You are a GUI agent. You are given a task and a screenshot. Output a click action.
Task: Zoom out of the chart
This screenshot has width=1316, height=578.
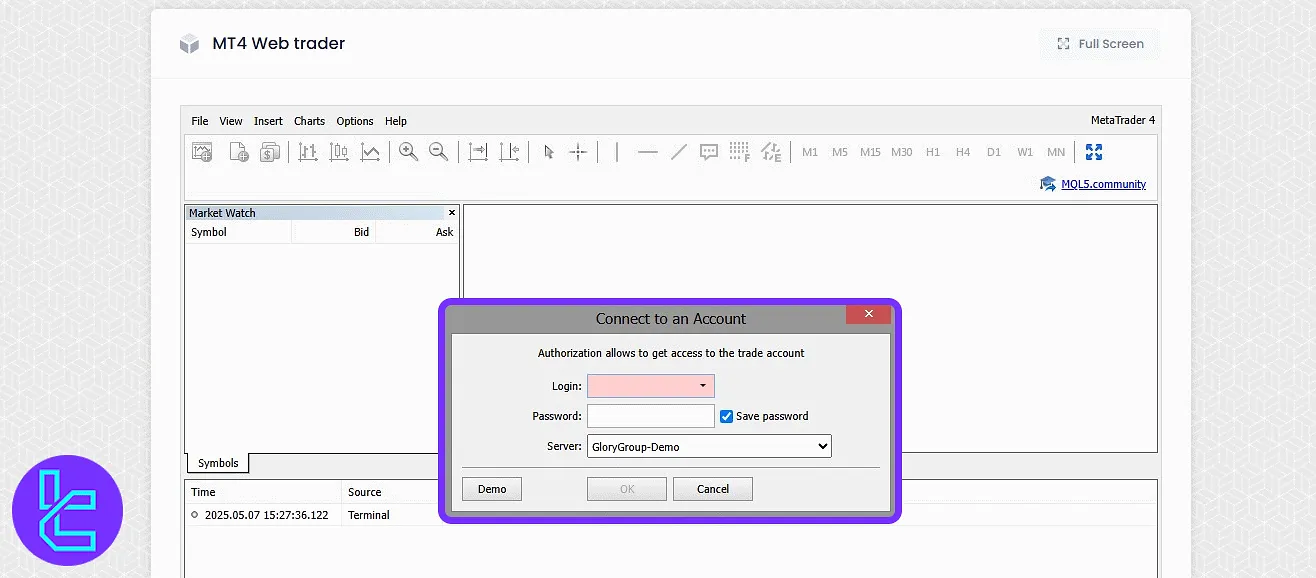(438, 152)
